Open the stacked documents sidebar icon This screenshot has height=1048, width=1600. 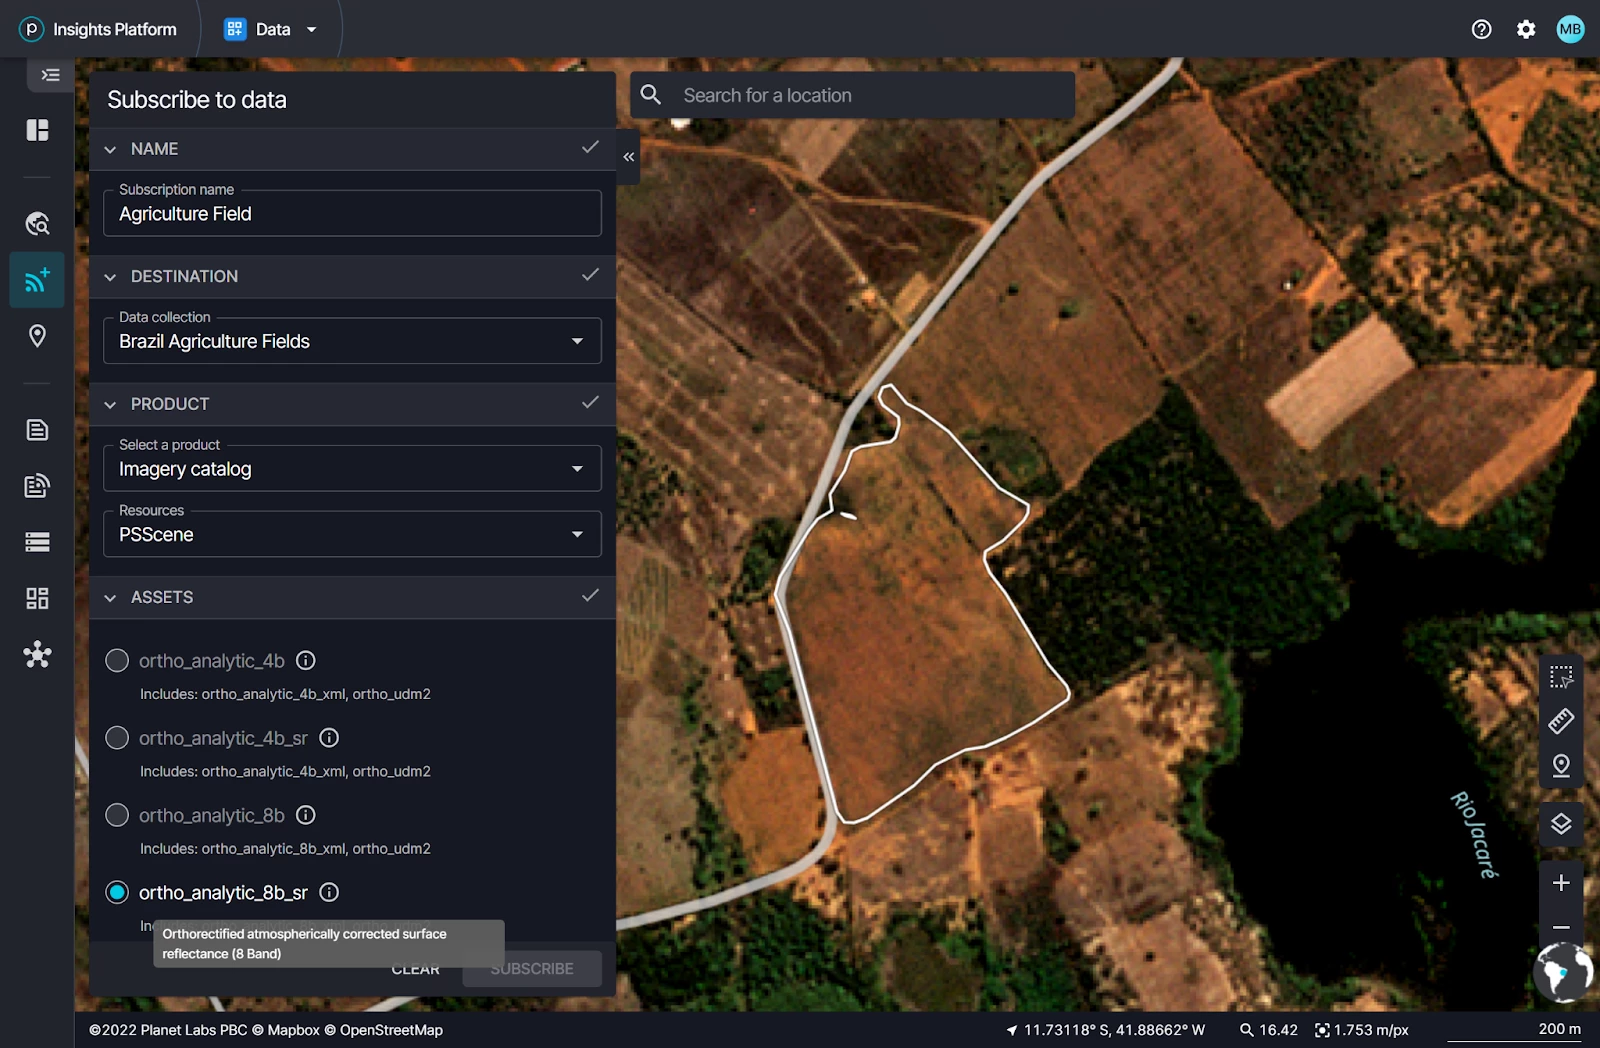[37, 486]
